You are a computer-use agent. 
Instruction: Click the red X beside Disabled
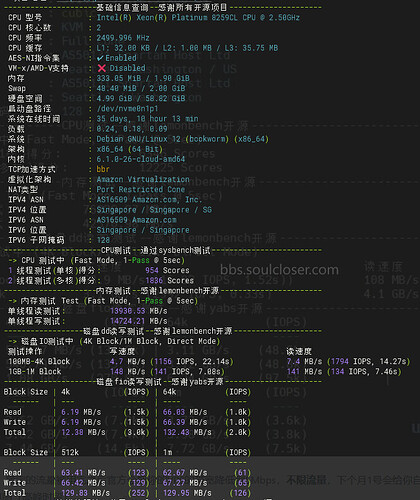point(102,68)
